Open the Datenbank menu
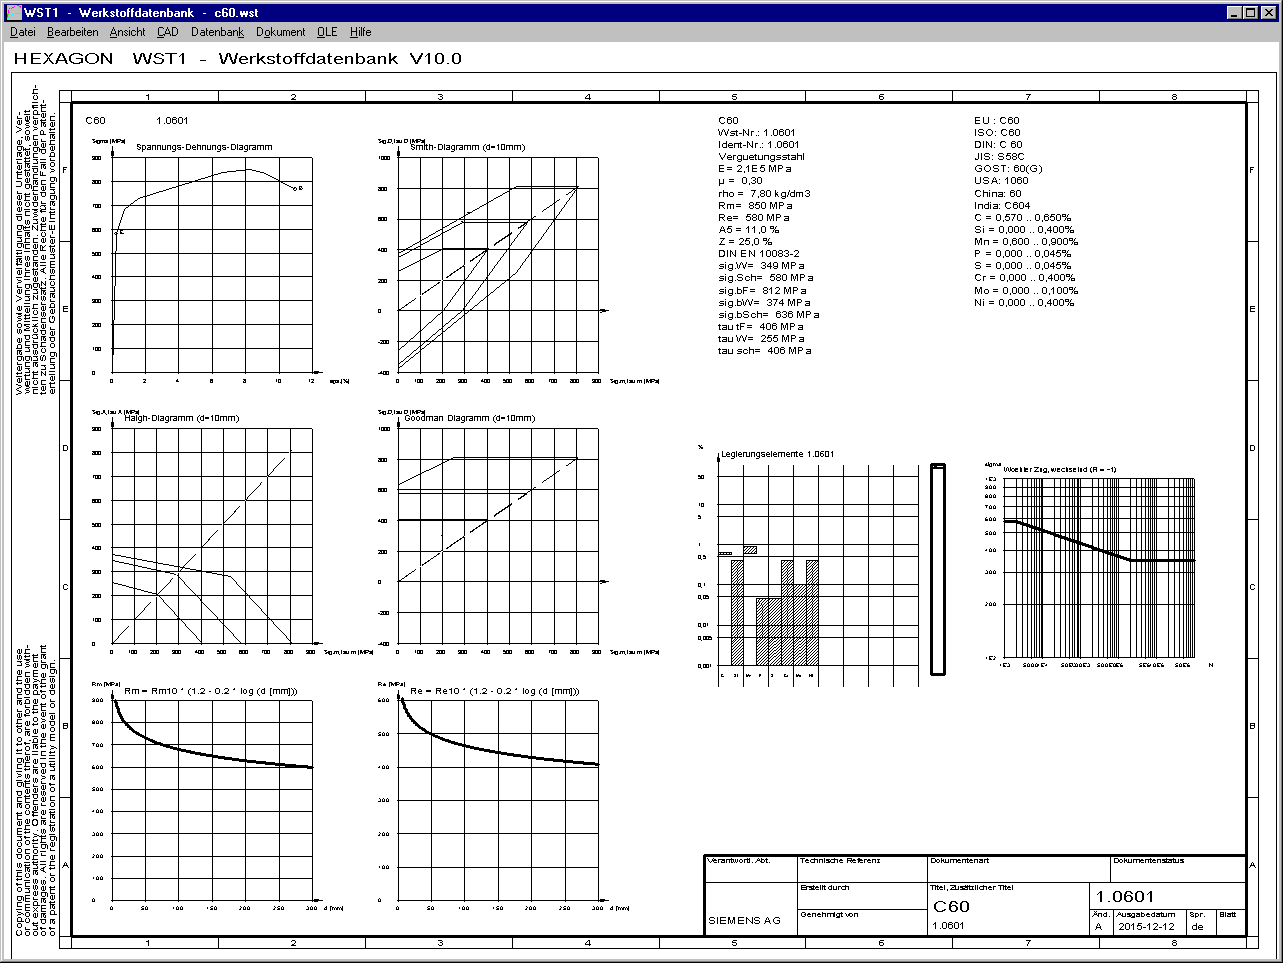This screenshot has height=963, width=1283. tap(217, 32)
